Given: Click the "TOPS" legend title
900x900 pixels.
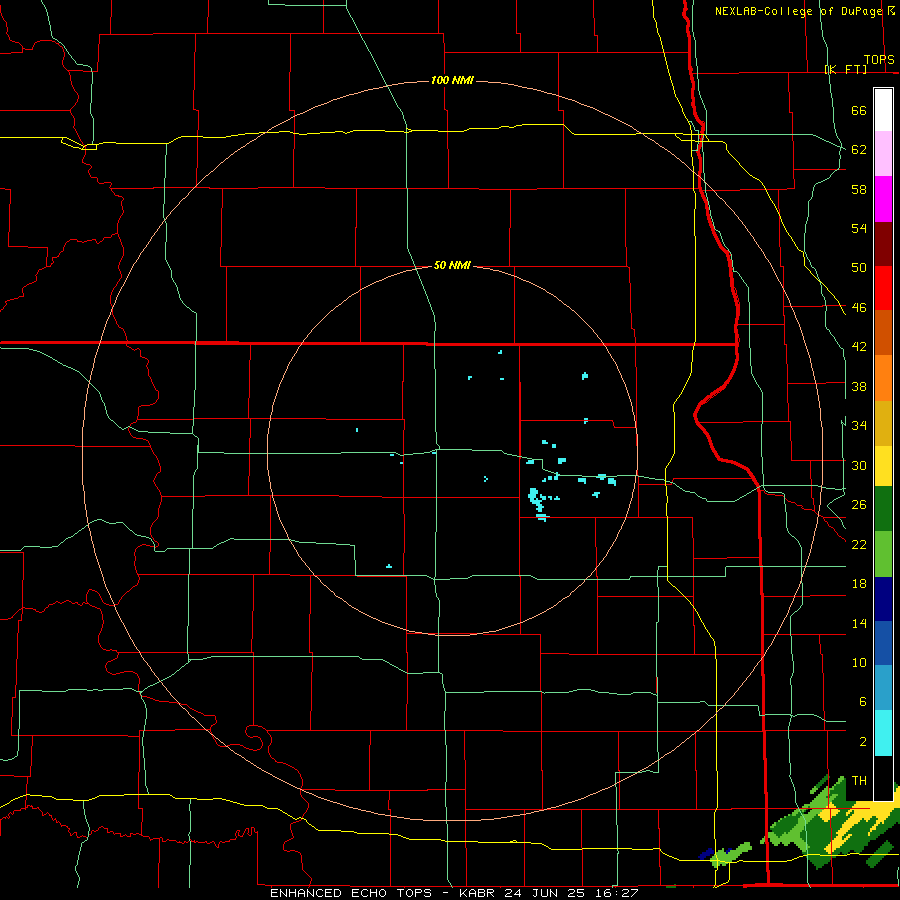Looking at the screenshot, I should pos(879,60).
